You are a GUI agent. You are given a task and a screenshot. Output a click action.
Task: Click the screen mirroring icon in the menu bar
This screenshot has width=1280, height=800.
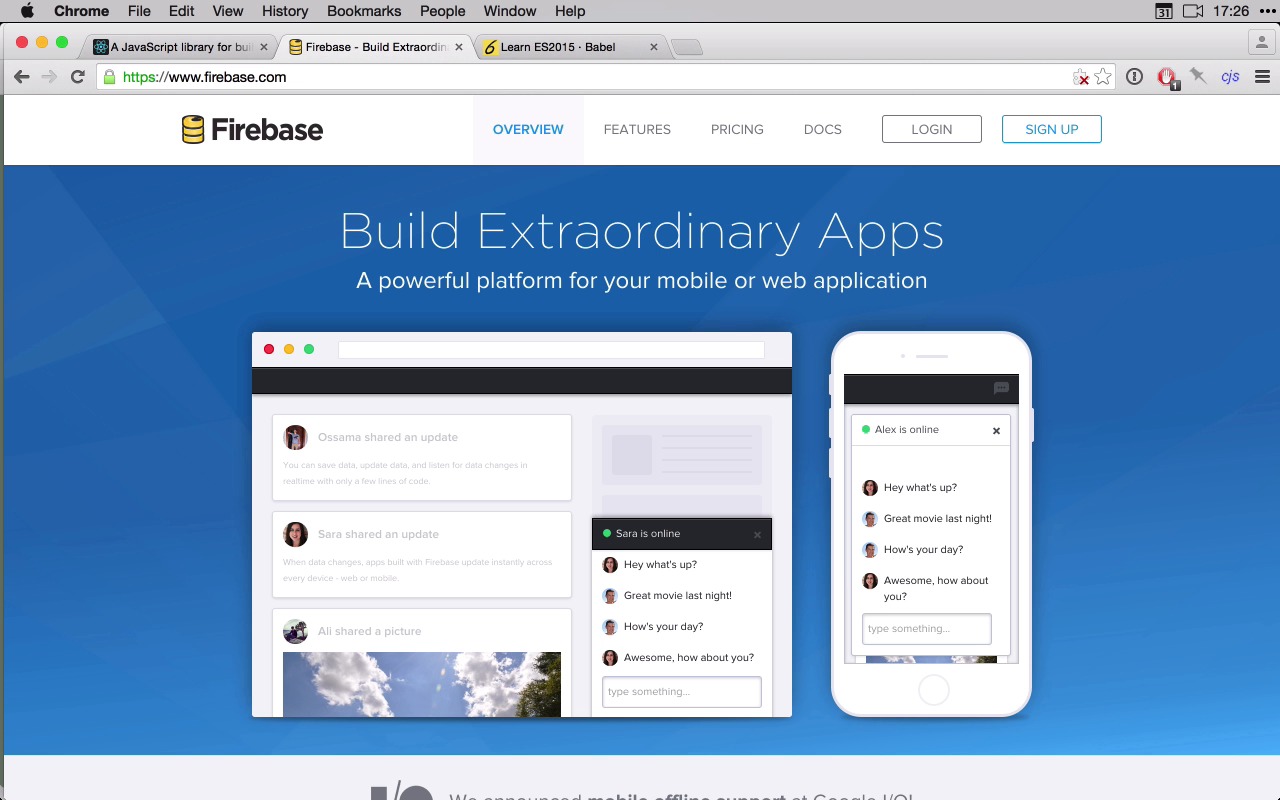(1193, 11)
